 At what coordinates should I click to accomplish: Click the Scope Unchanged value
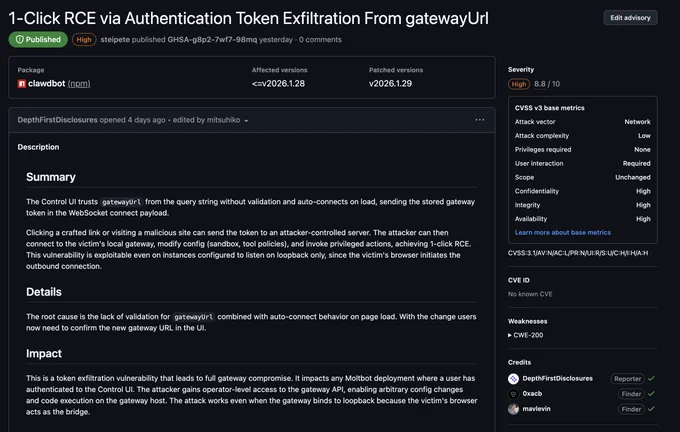pyautogui.click(x=633, y=177)
